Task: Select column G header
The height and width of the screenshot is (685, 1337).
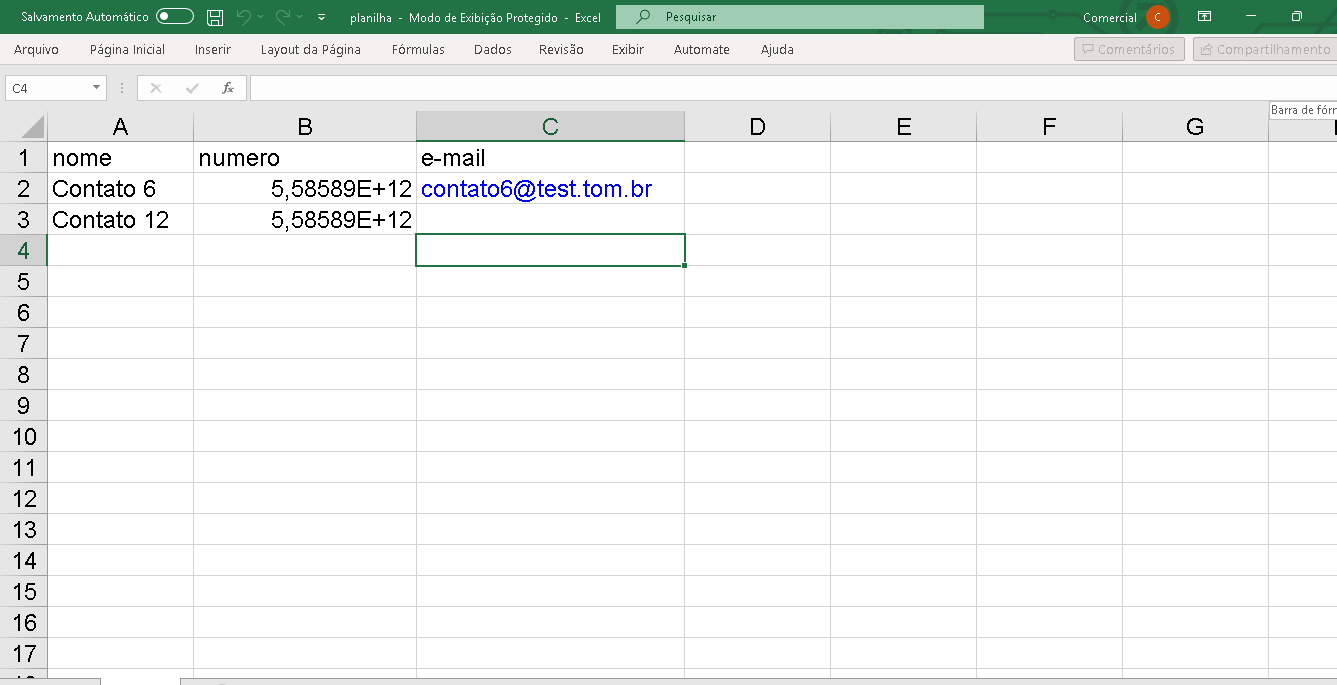Action: click(x=1195, y=126)
